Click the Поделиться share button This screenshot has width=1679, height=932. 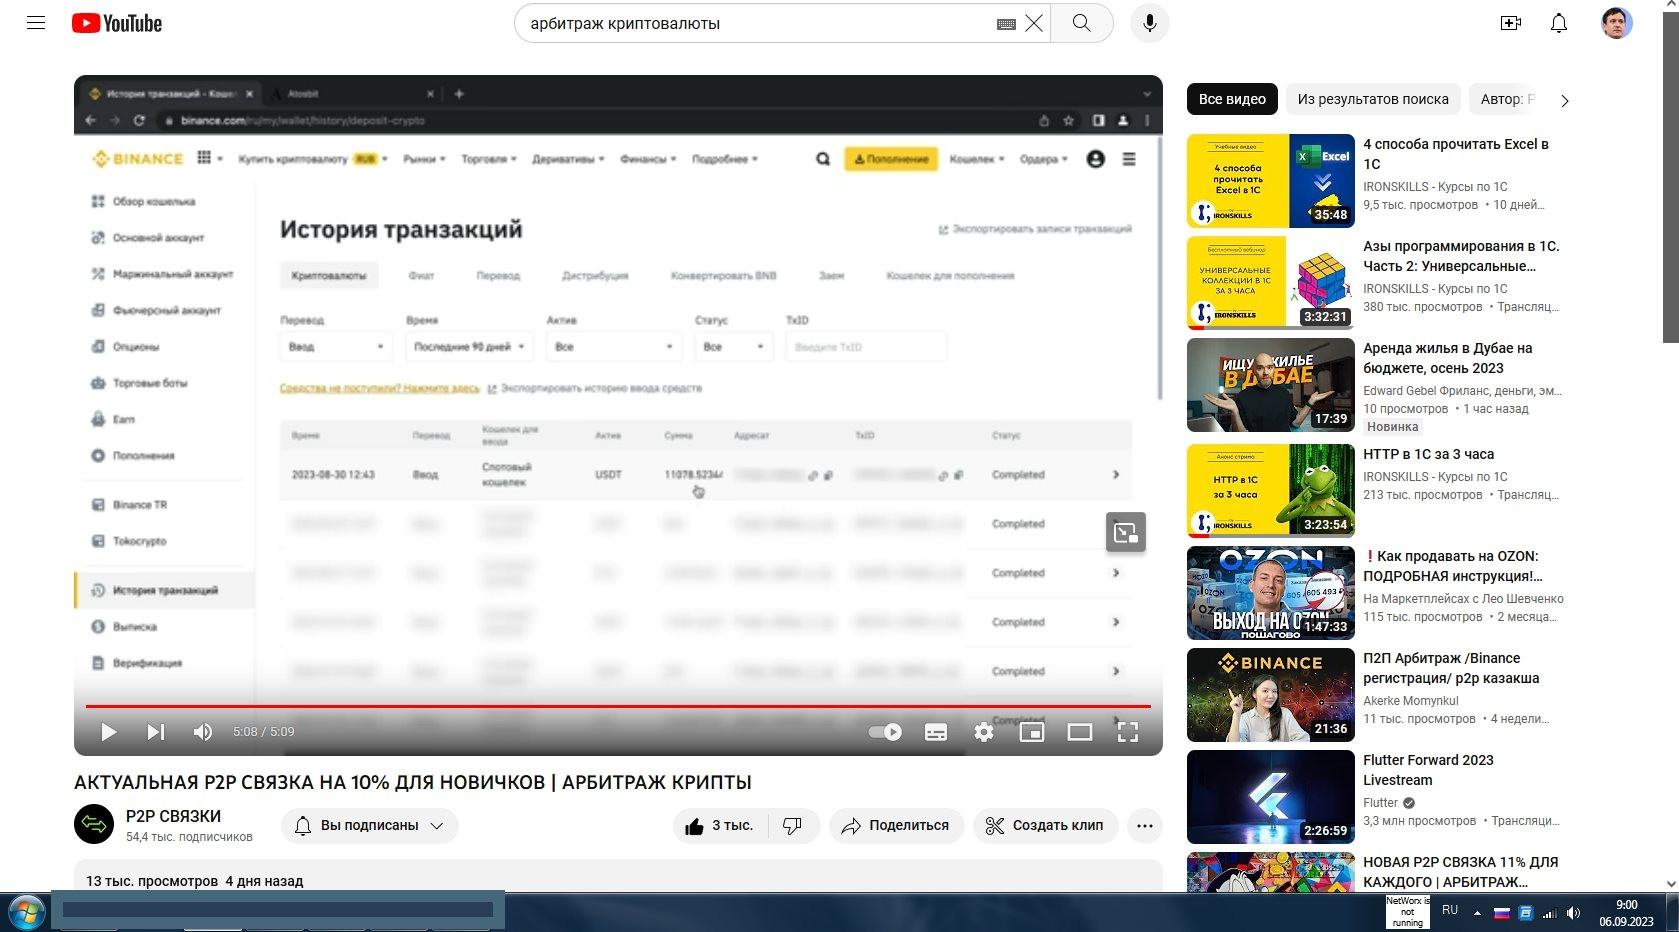point(896,826)
